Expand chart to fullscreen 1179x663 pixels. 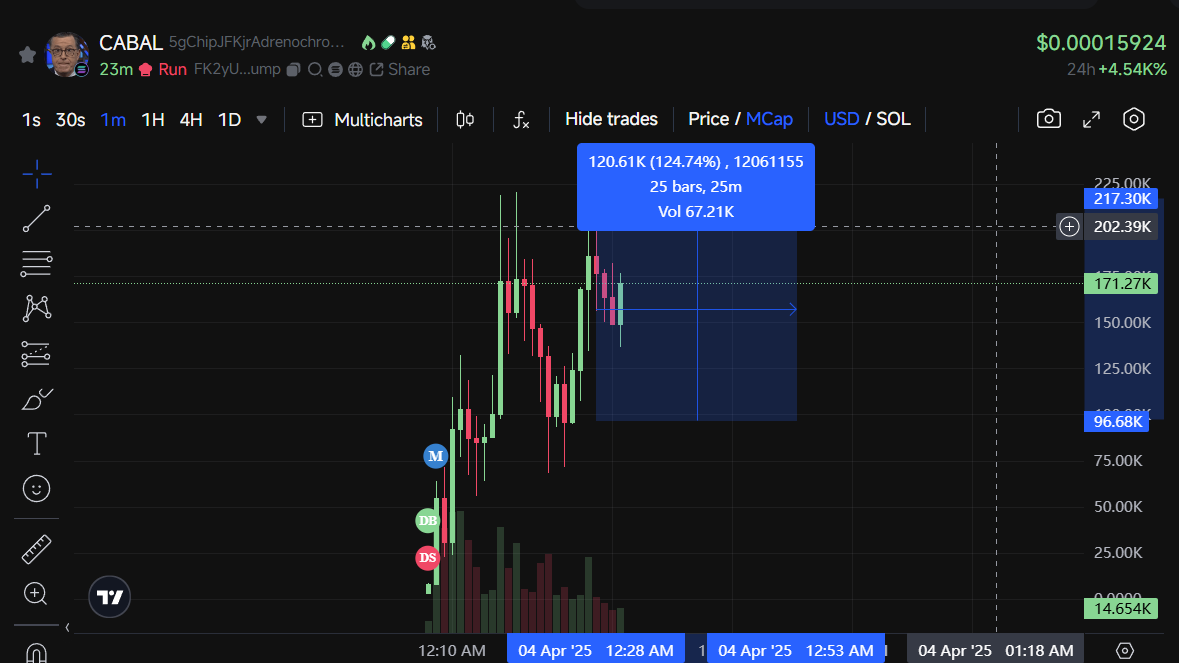pos(1091,119)
